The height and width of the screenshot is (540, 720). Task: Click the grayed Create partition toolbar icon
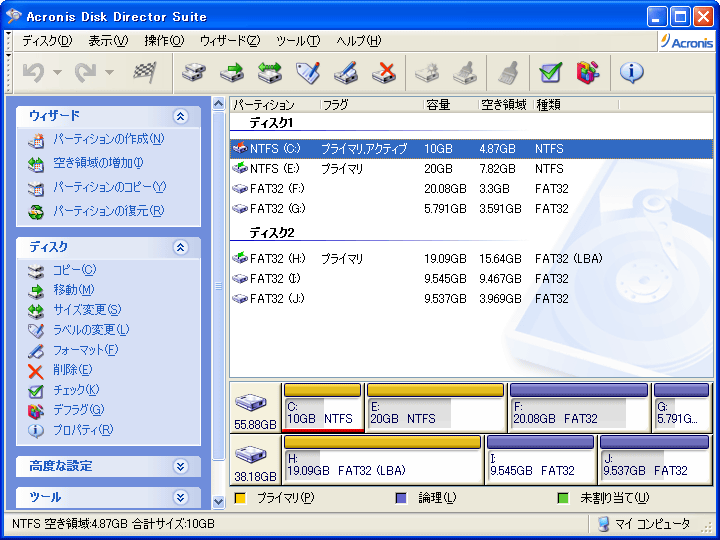pyautogui.click(x=427, y=72)
